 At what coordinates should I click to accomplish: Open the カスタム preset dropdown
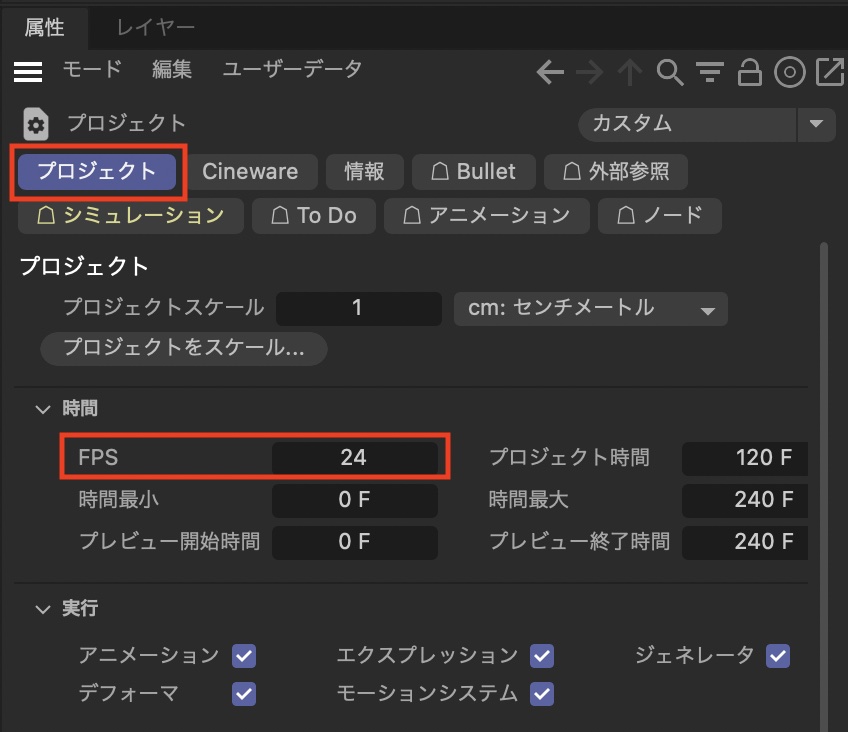[815, 125]
